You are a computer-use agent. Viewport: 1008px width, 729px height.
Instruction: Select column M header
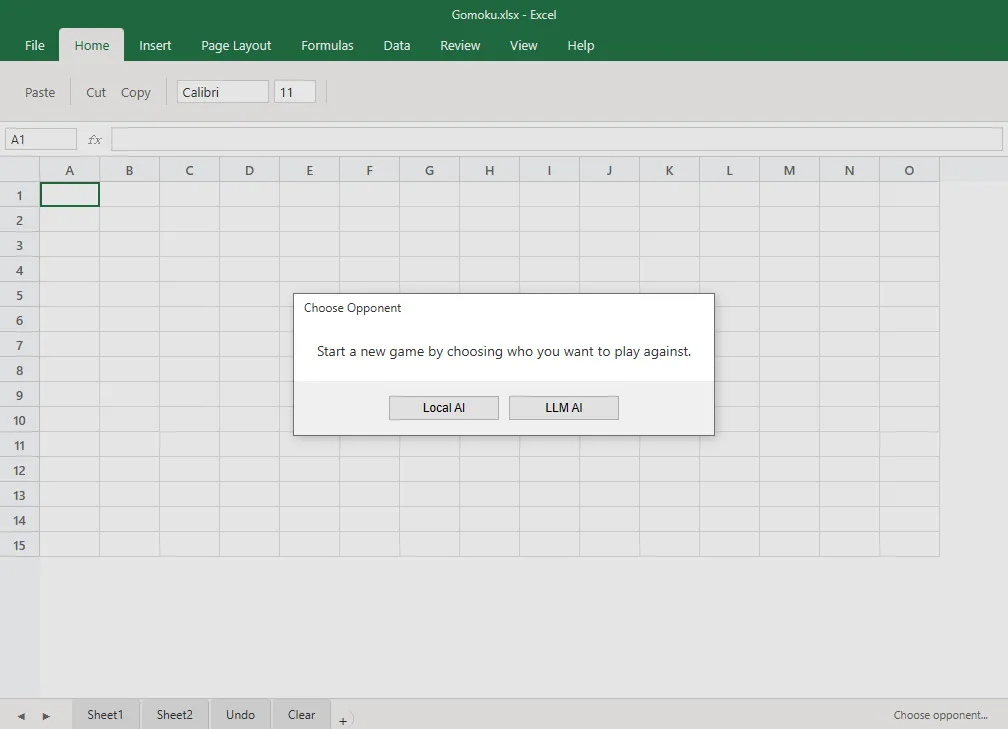pos(789,170)
